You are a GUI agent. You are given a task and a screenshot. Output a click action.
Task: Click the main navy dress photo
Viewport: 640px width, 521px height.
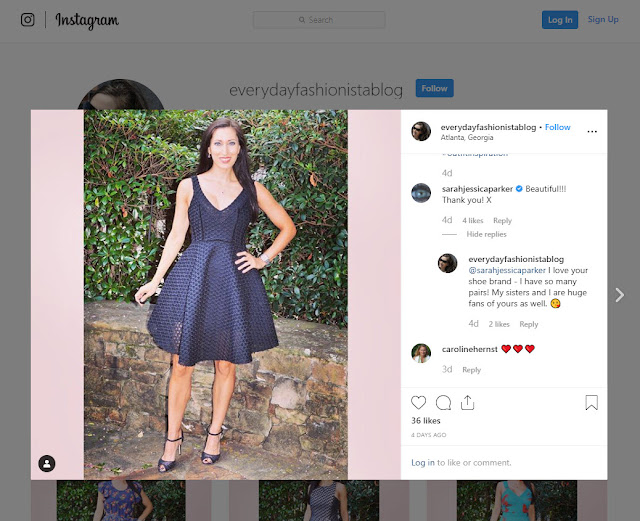[216, 294]
